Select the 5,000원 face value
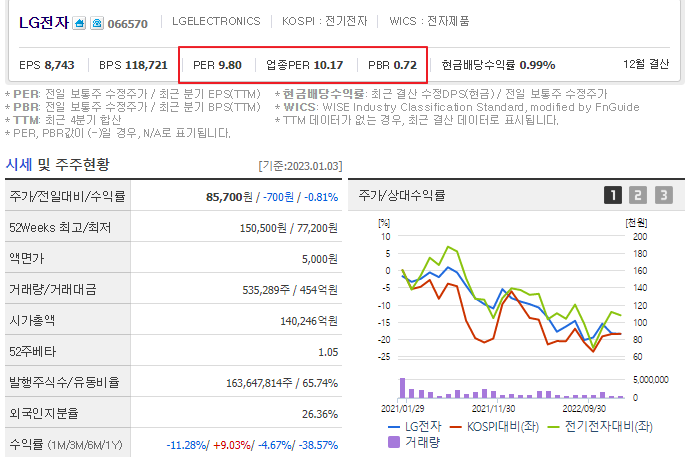Screen dimensions: 689x457 pos(319,259)
